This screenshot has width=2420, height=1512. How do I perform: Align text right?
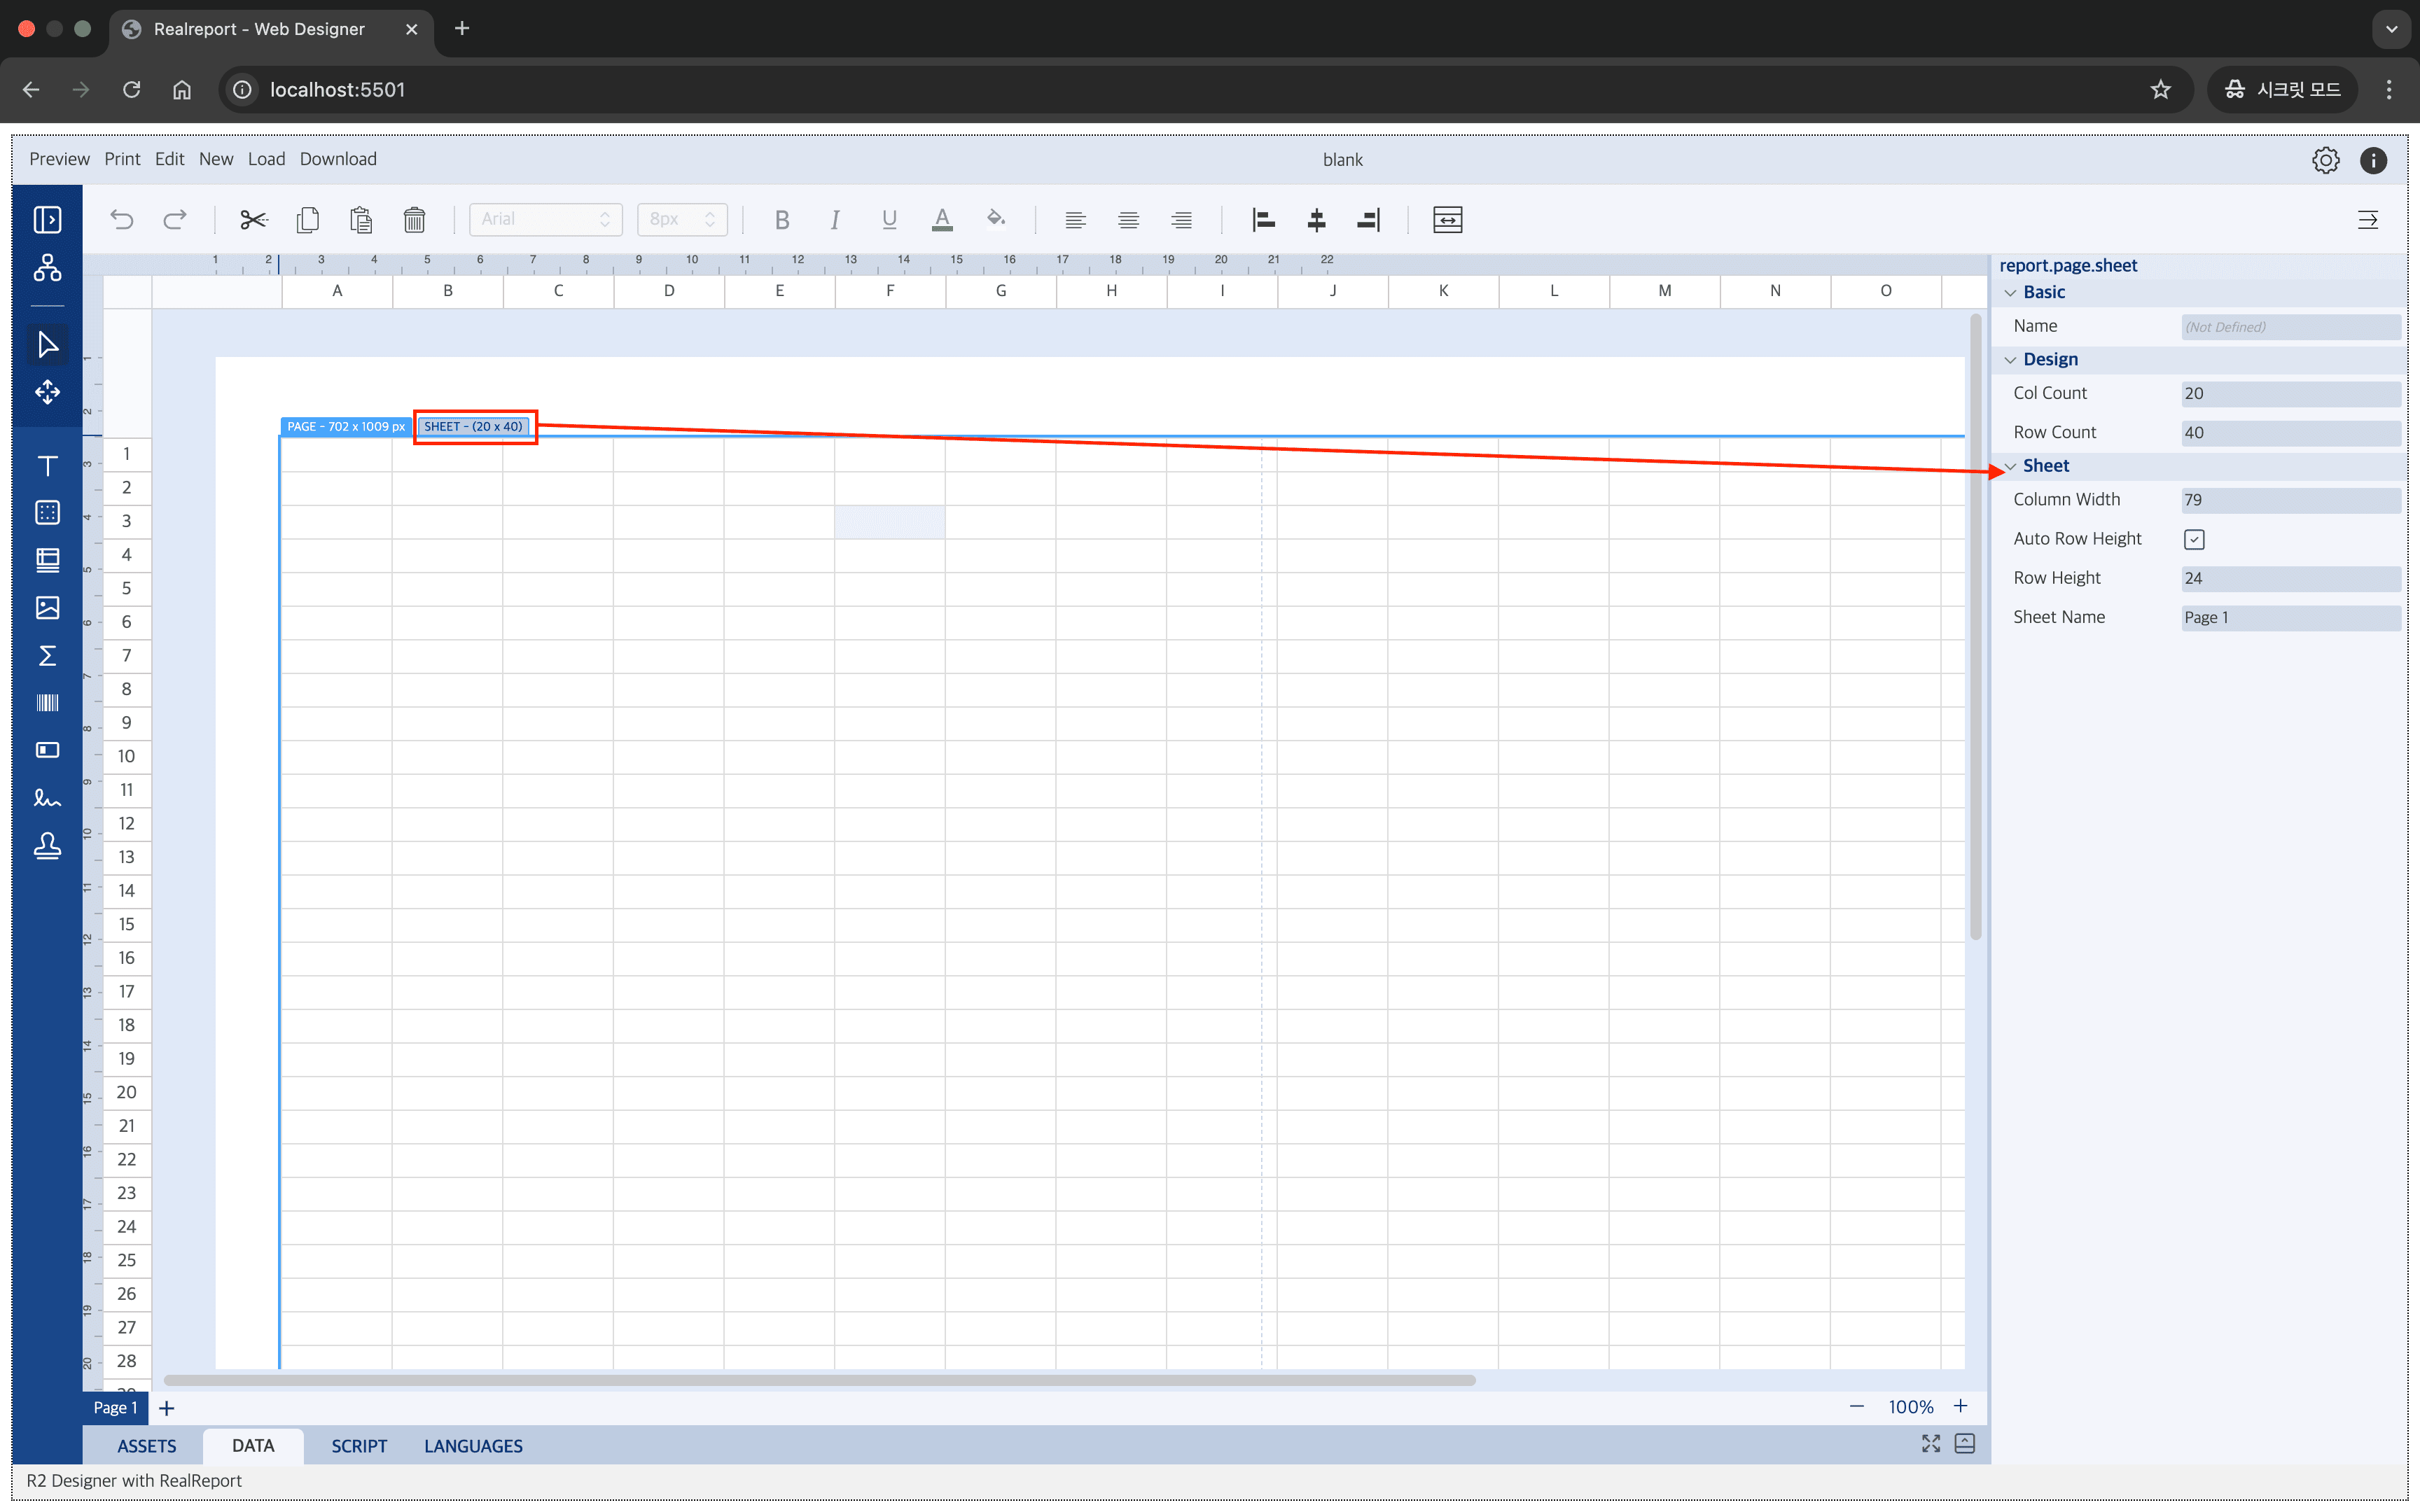[1181, 219]
